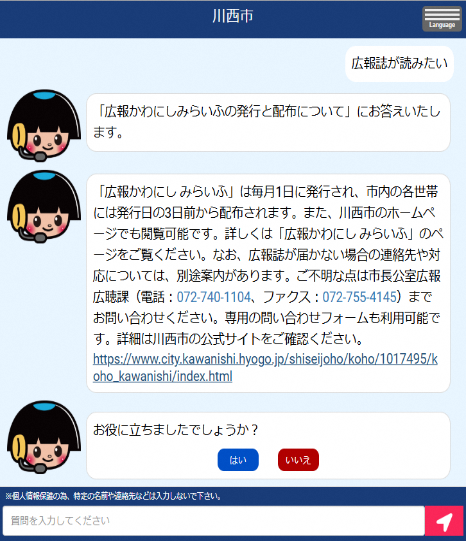Screen dimensions: 466x541
Task: Open the kawanishi koho index.html link
Action: pyautogui.click(x=265, y=367)
